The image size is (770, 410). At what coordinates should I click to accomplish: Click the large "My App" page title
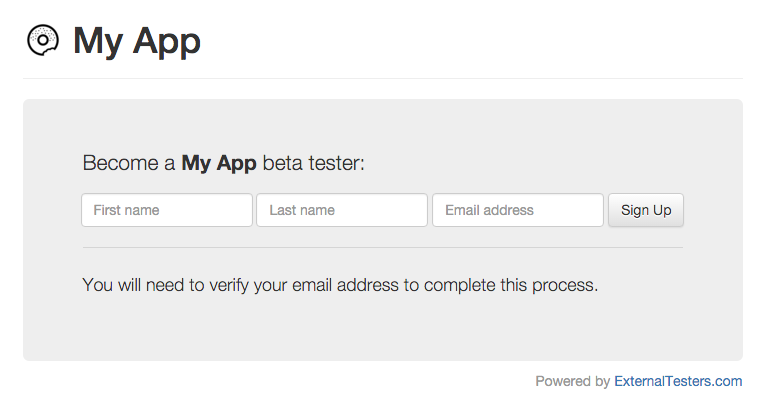(137, 41)
